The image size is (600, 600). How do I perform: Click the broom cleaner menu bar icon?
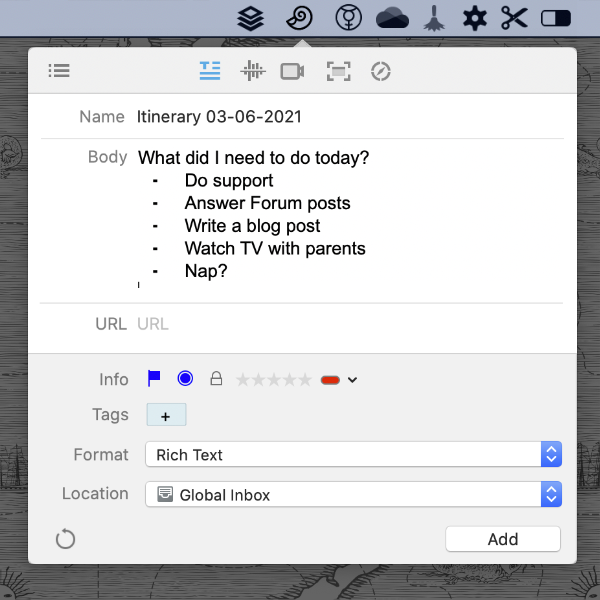tap(434, 18)
